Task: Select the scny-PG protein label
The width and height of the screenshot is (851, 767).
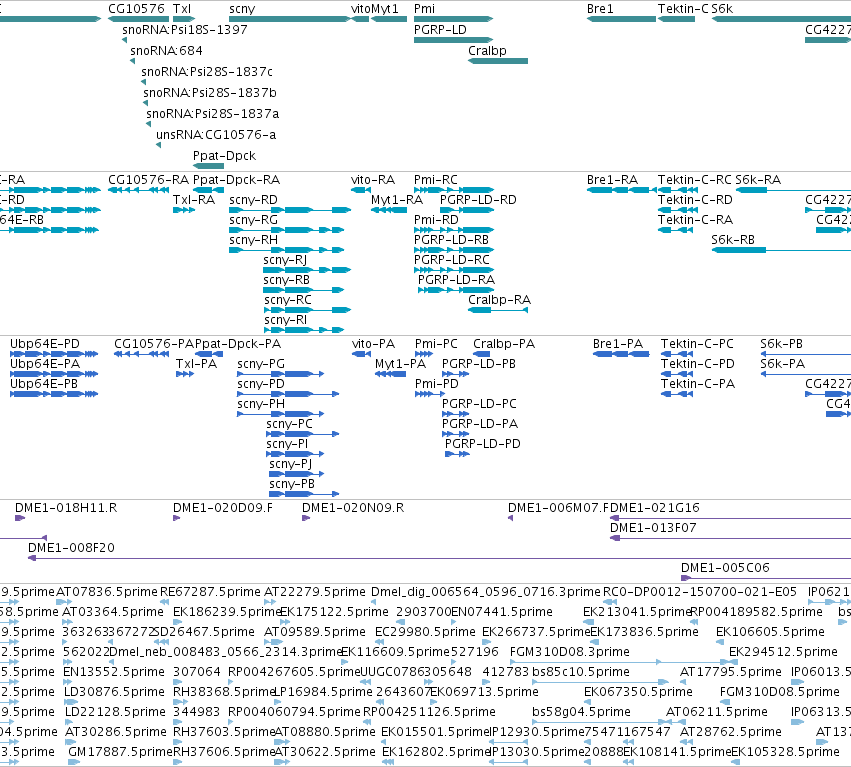Action: [261, 364]
